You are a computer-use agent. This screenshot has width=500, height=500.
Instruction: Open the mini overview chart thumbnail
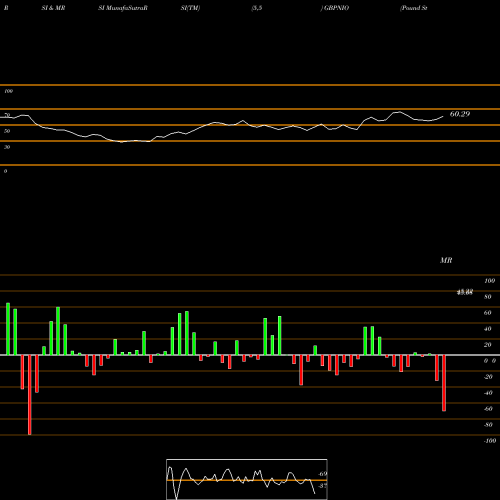(247, 479)
